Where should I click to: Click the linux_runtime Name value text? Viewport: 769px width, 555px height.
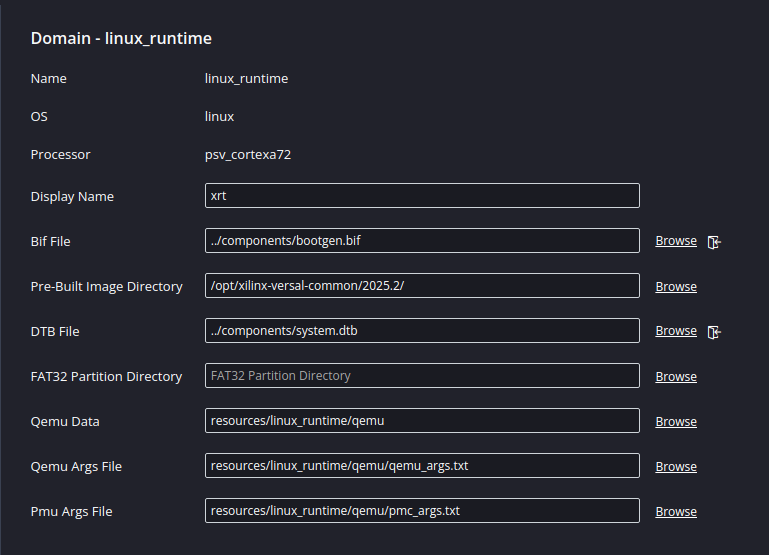click(246, 79)
